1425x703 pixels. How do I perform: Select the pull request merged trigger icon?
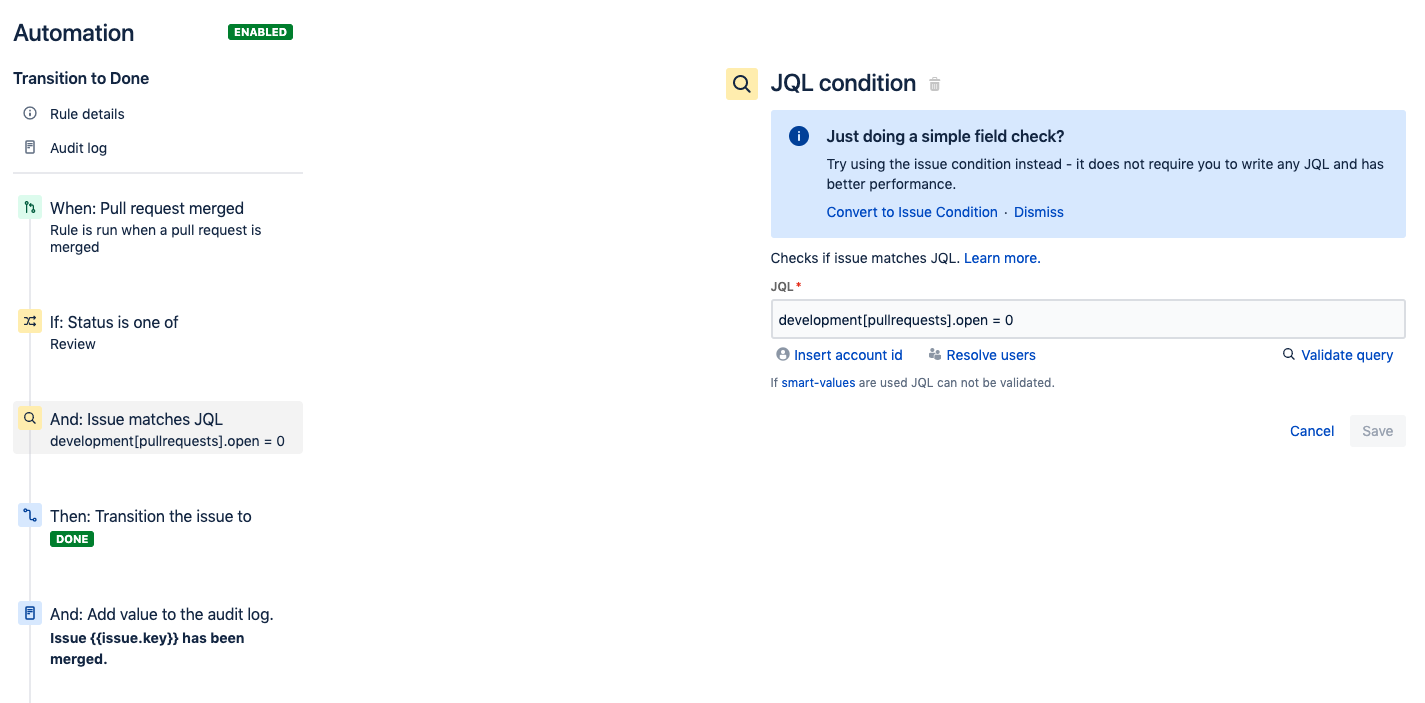point(30,208)
